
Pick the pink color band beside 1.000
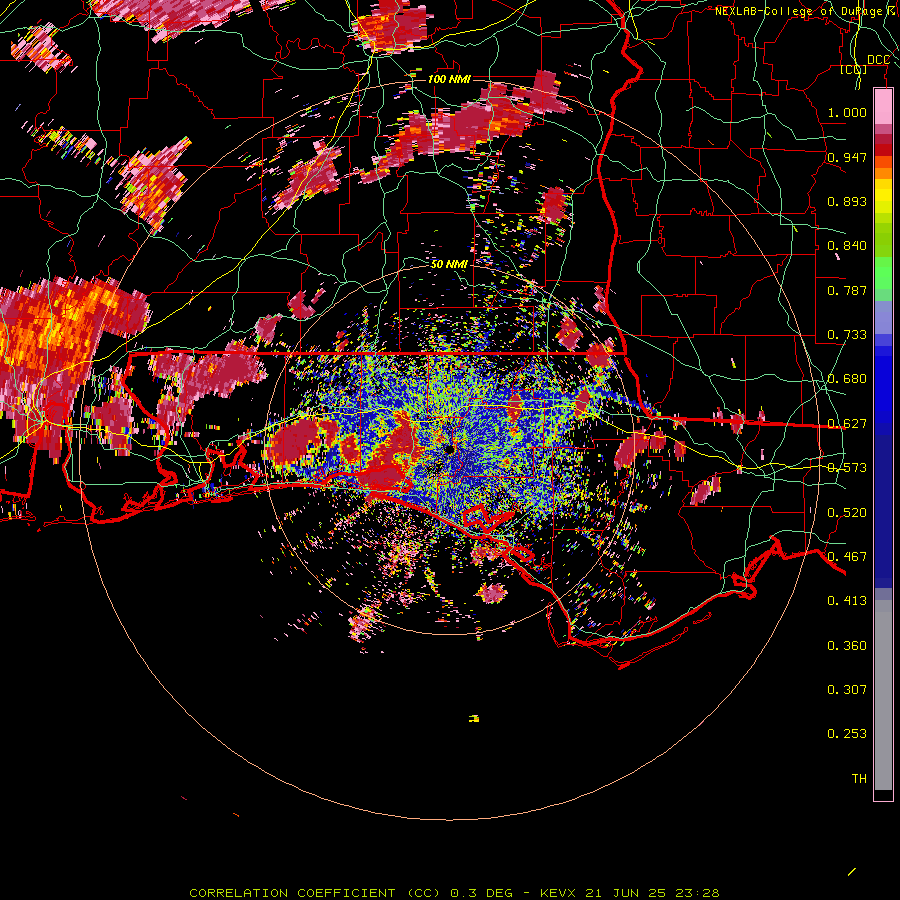point(883,107)
